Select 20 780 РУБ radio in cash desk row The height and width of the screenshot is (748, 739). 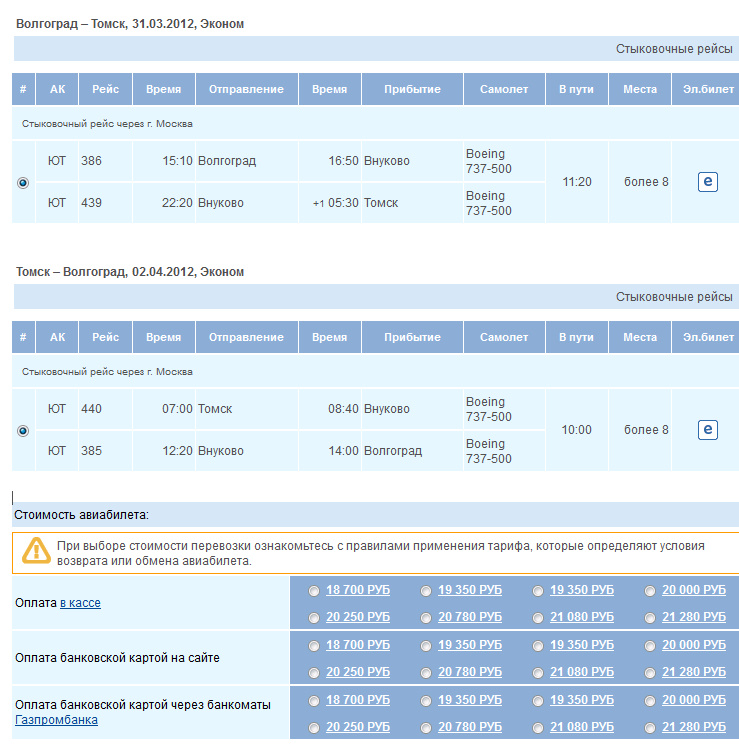[426, 617]
